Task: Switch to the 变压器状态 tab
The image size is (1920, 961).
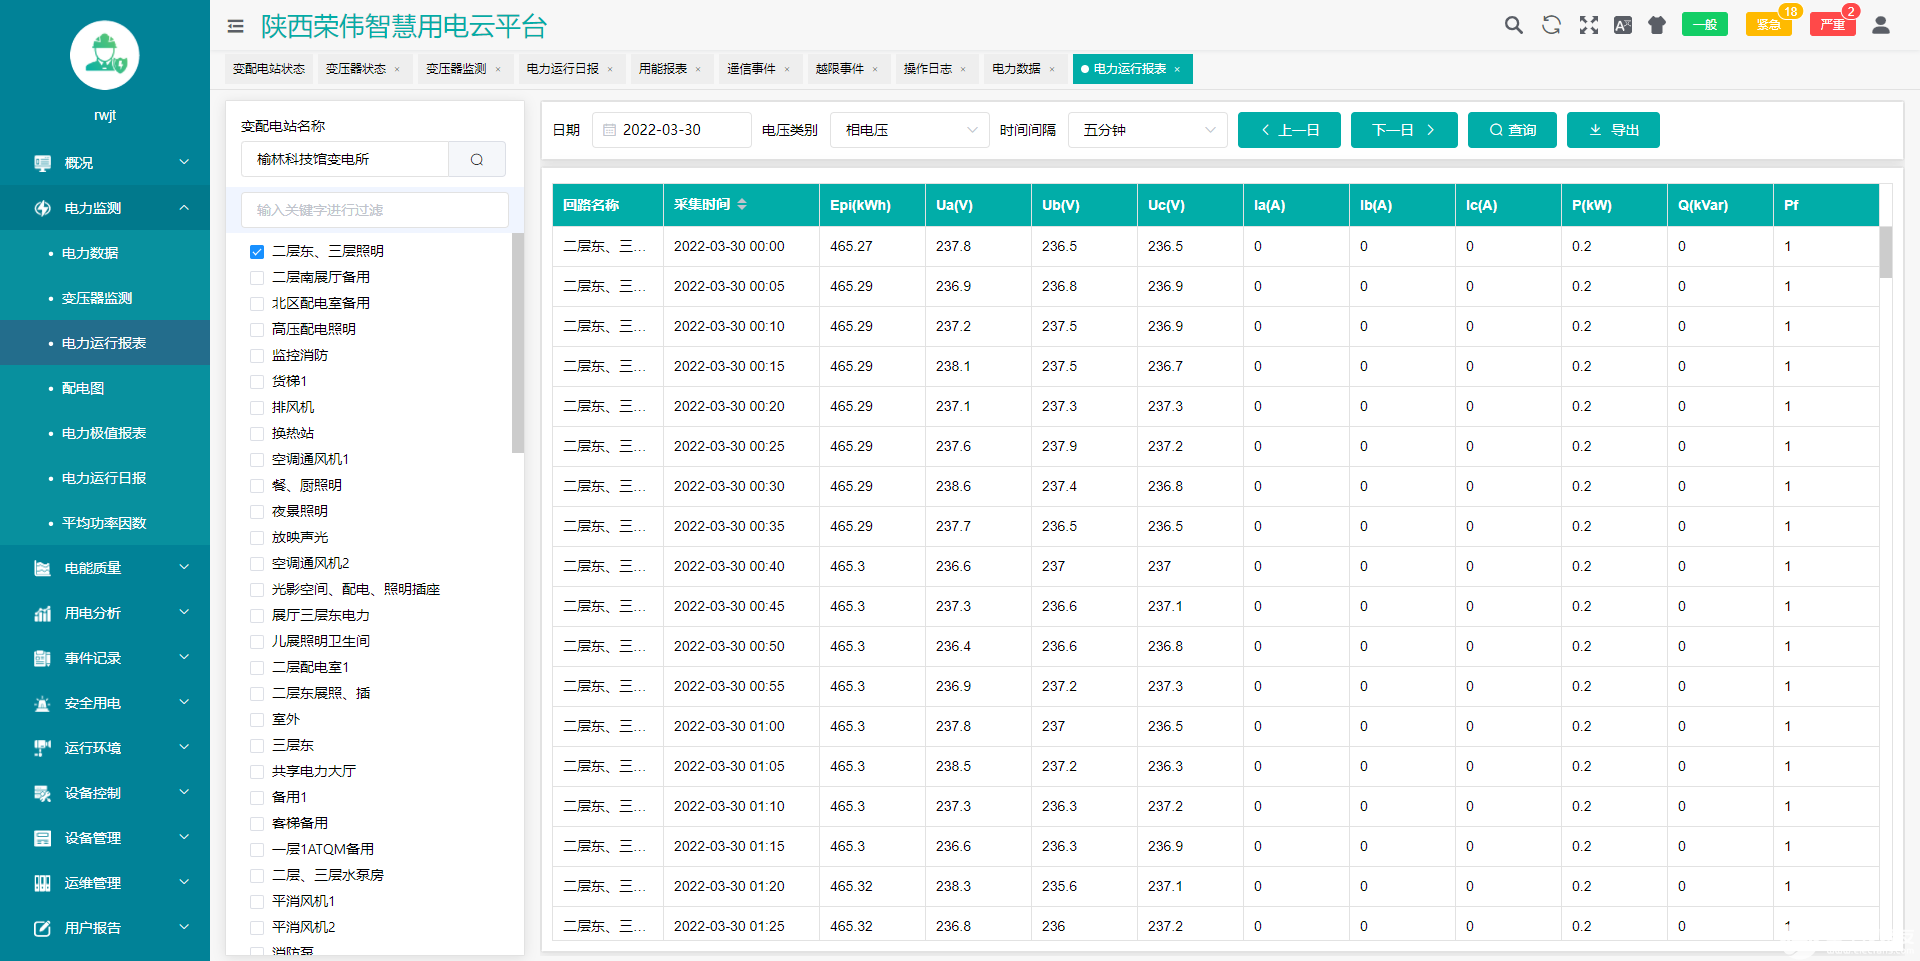Action: [356, 69]
